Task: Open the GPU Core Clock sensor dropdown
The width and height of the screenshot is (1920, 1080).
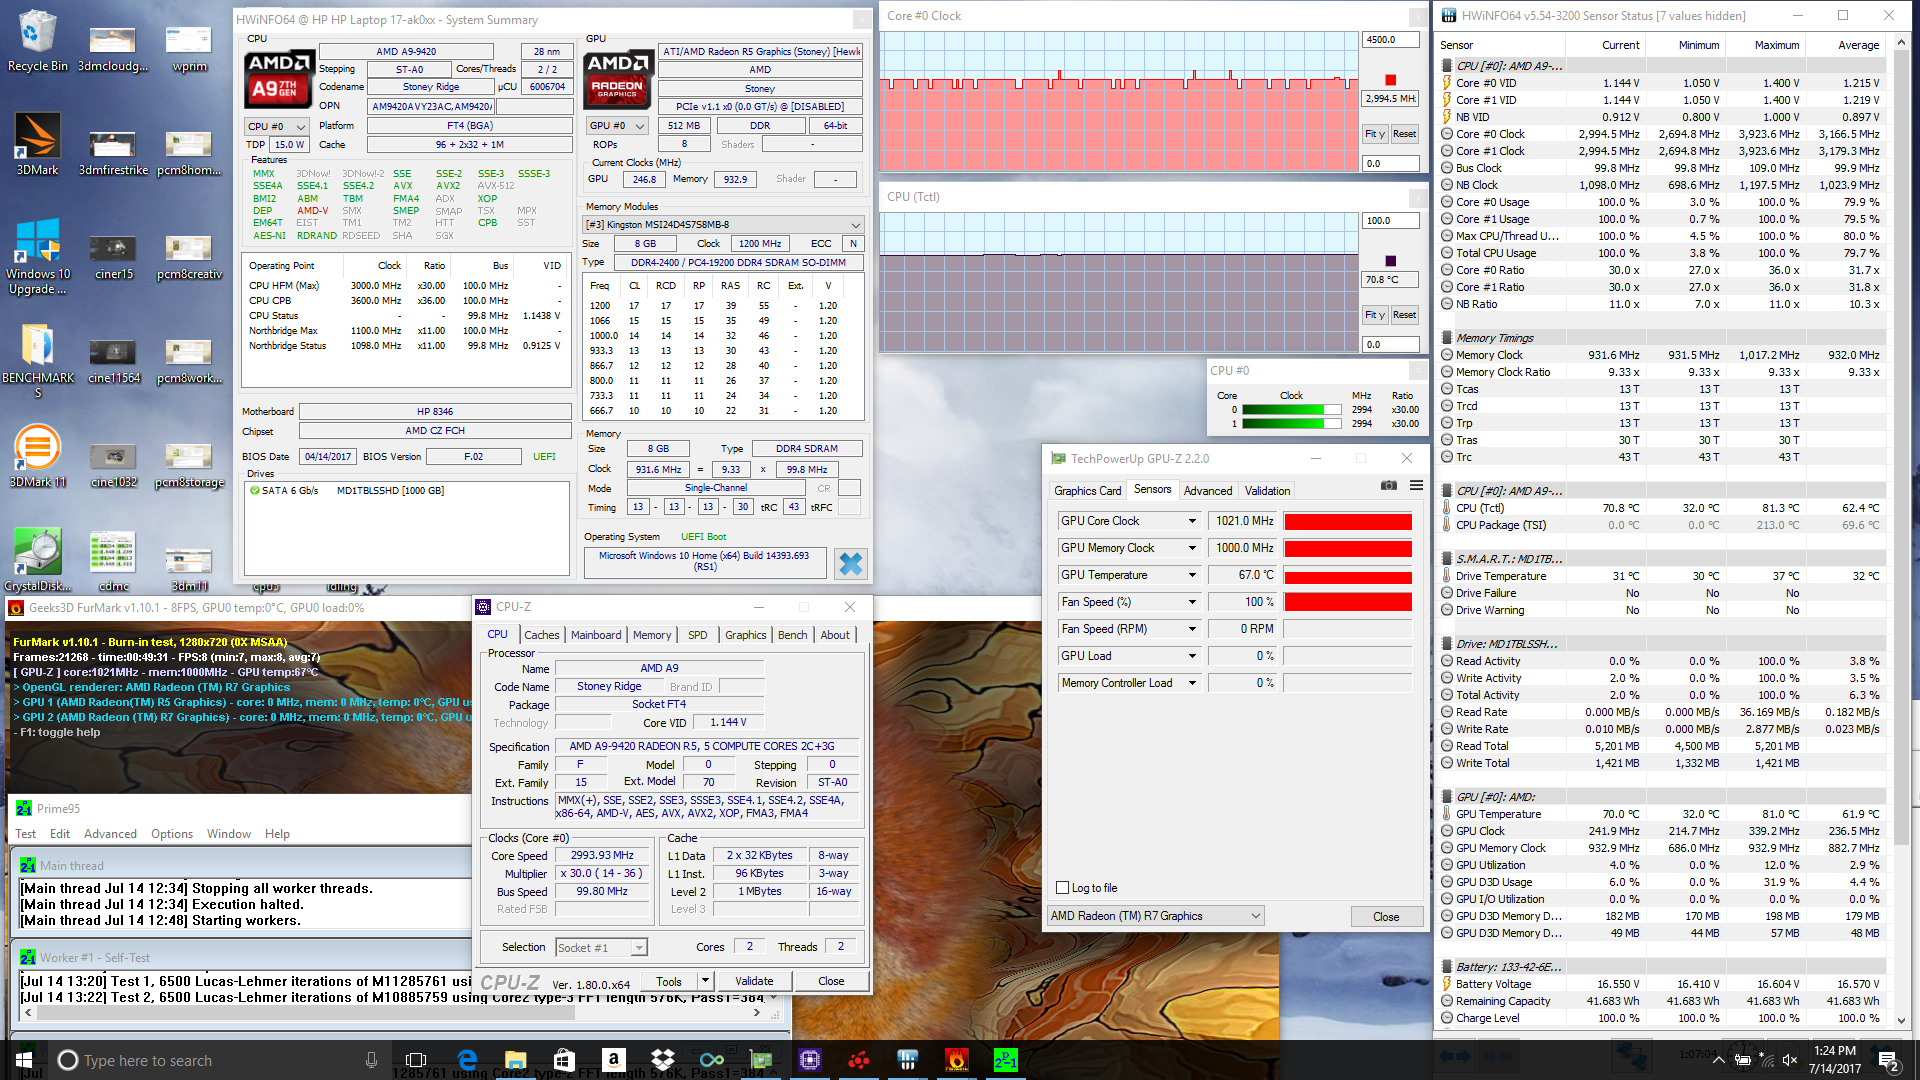Action: point(1192,521)
